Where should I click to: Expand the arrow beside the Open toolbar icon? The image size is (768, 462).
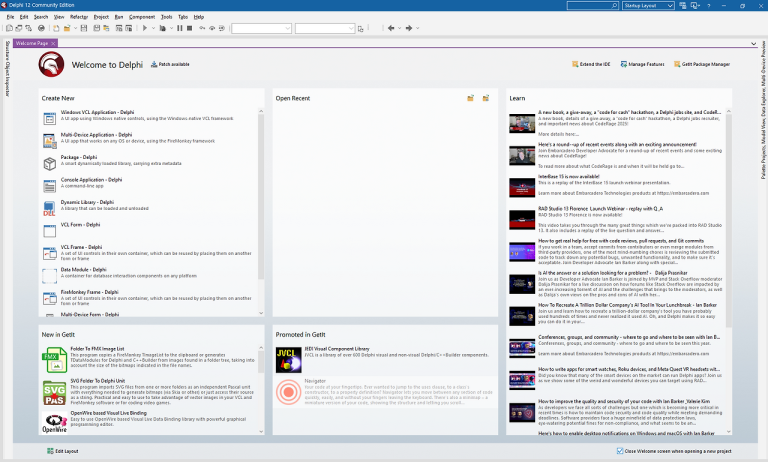[75, 28]
